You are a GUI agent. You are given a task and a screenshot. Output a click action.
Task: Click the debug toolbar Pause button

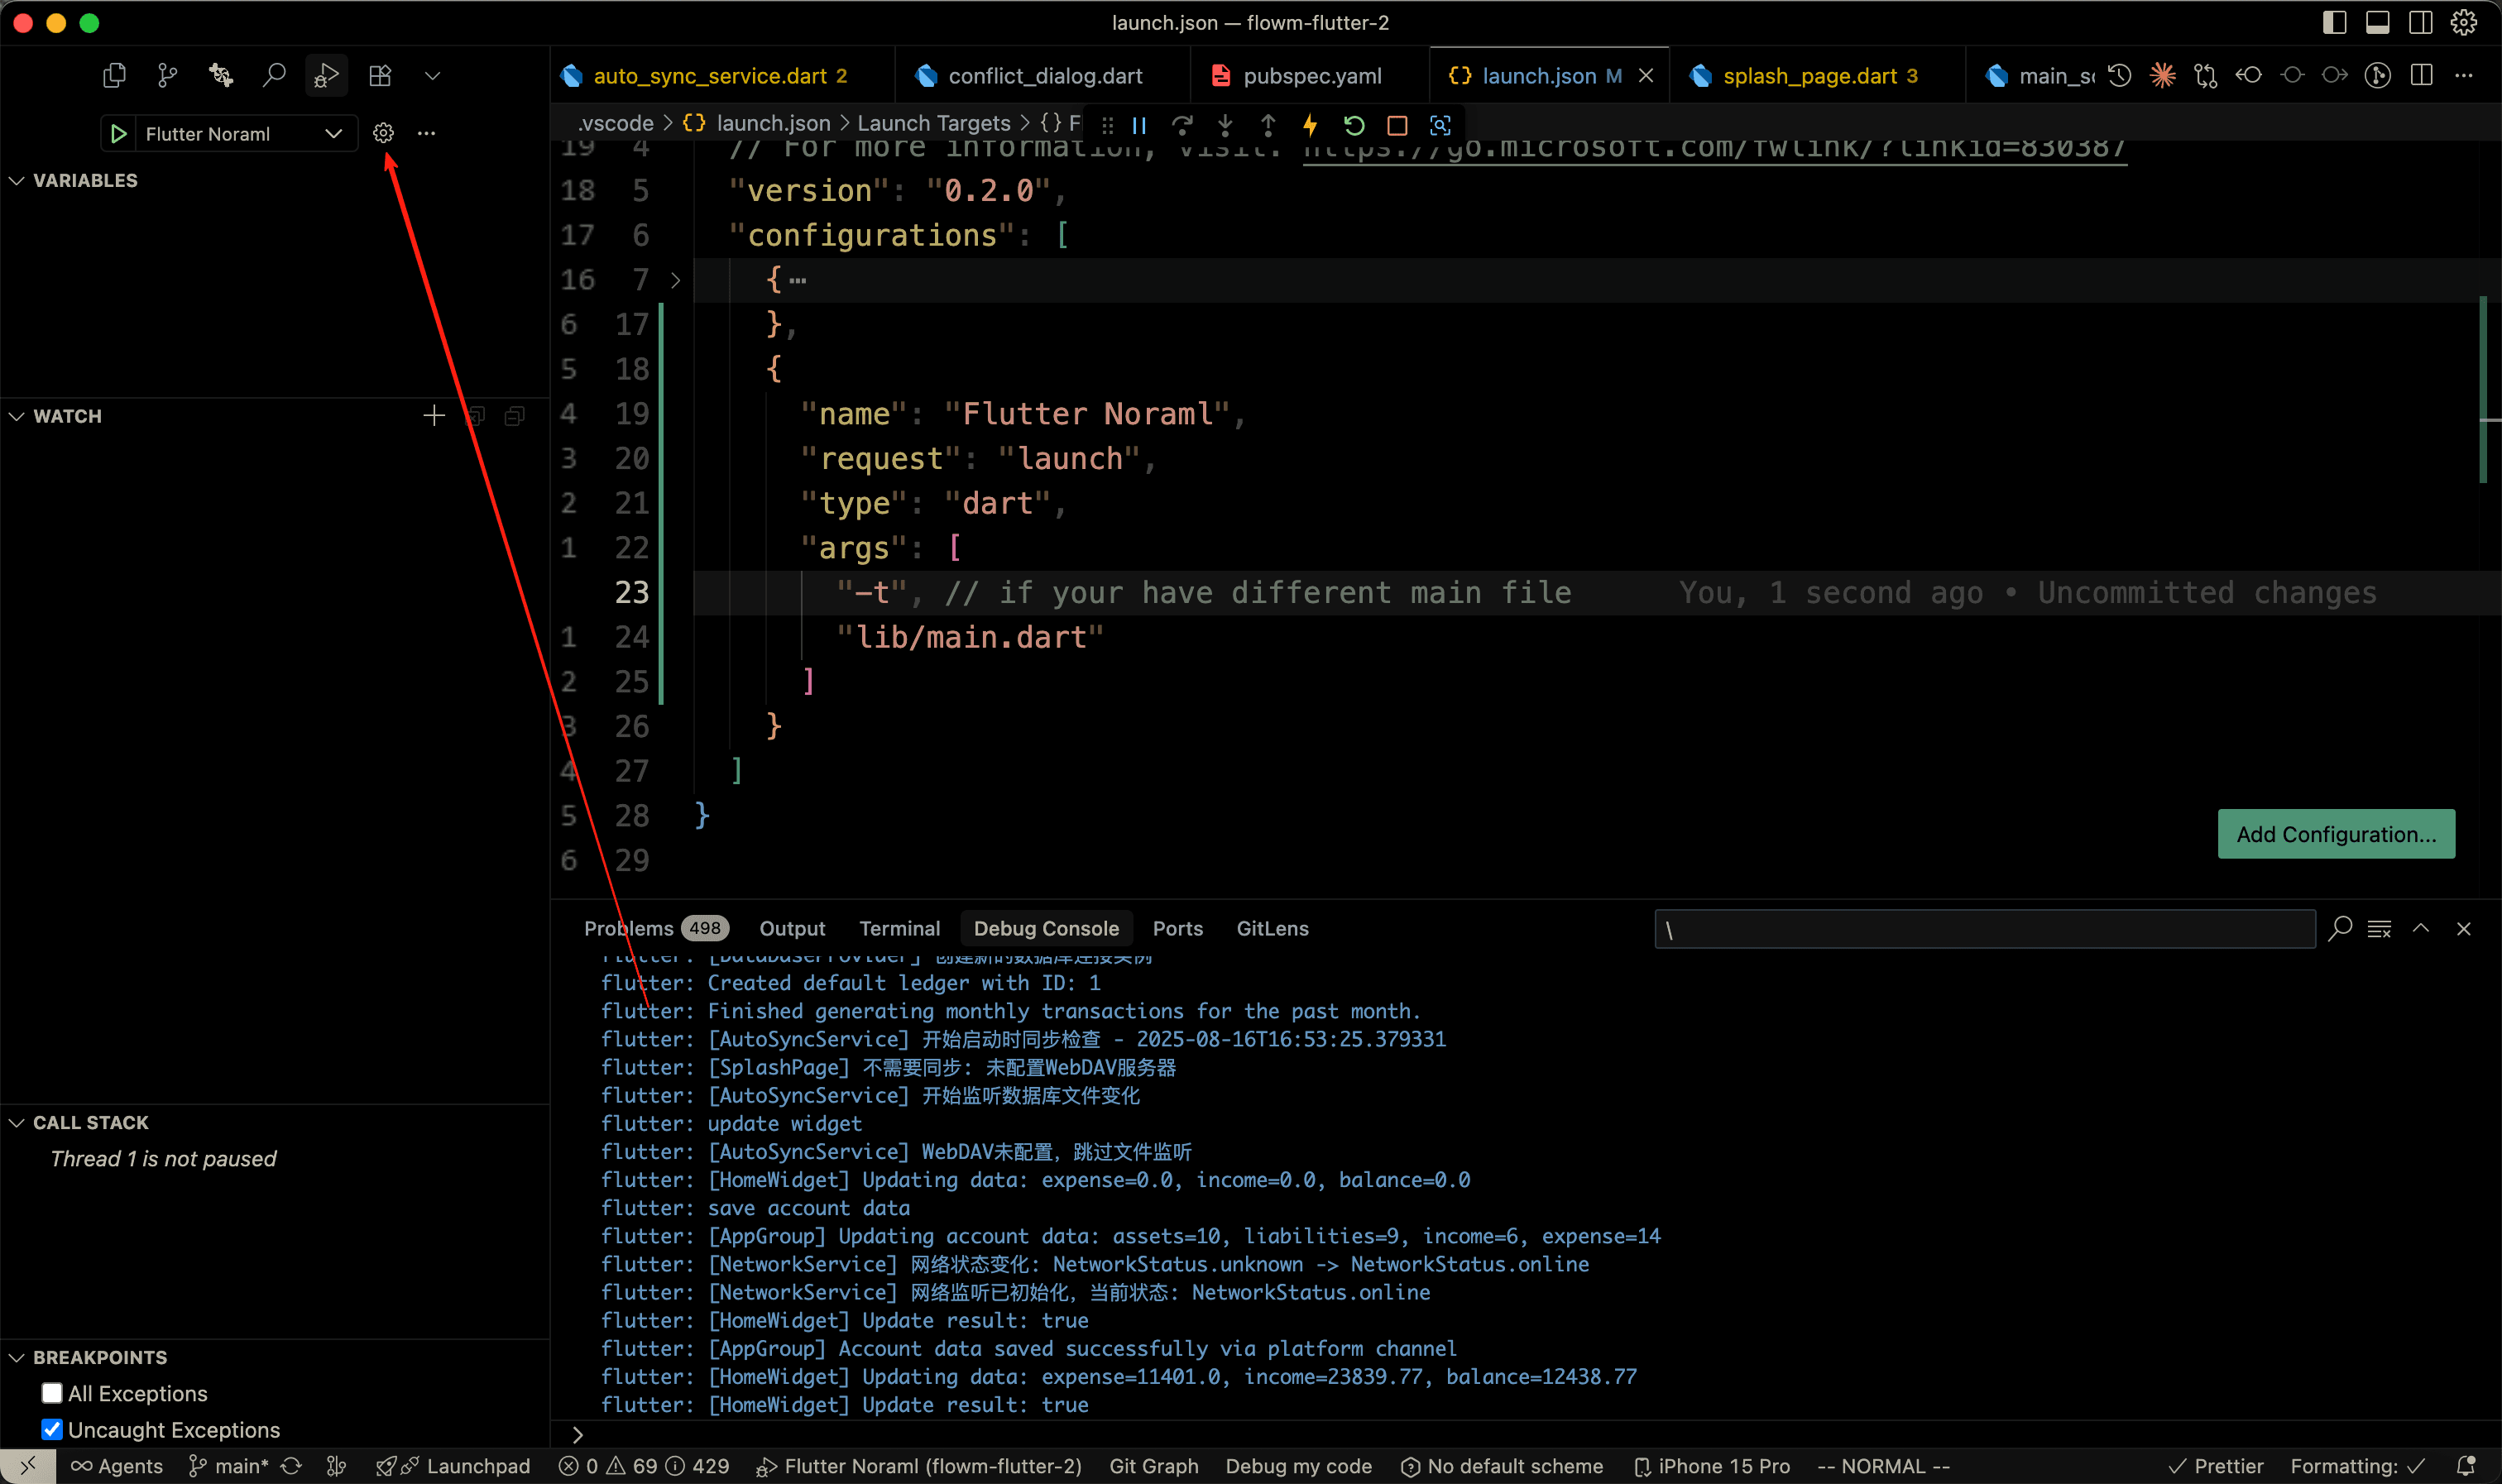click(1139, 125)
